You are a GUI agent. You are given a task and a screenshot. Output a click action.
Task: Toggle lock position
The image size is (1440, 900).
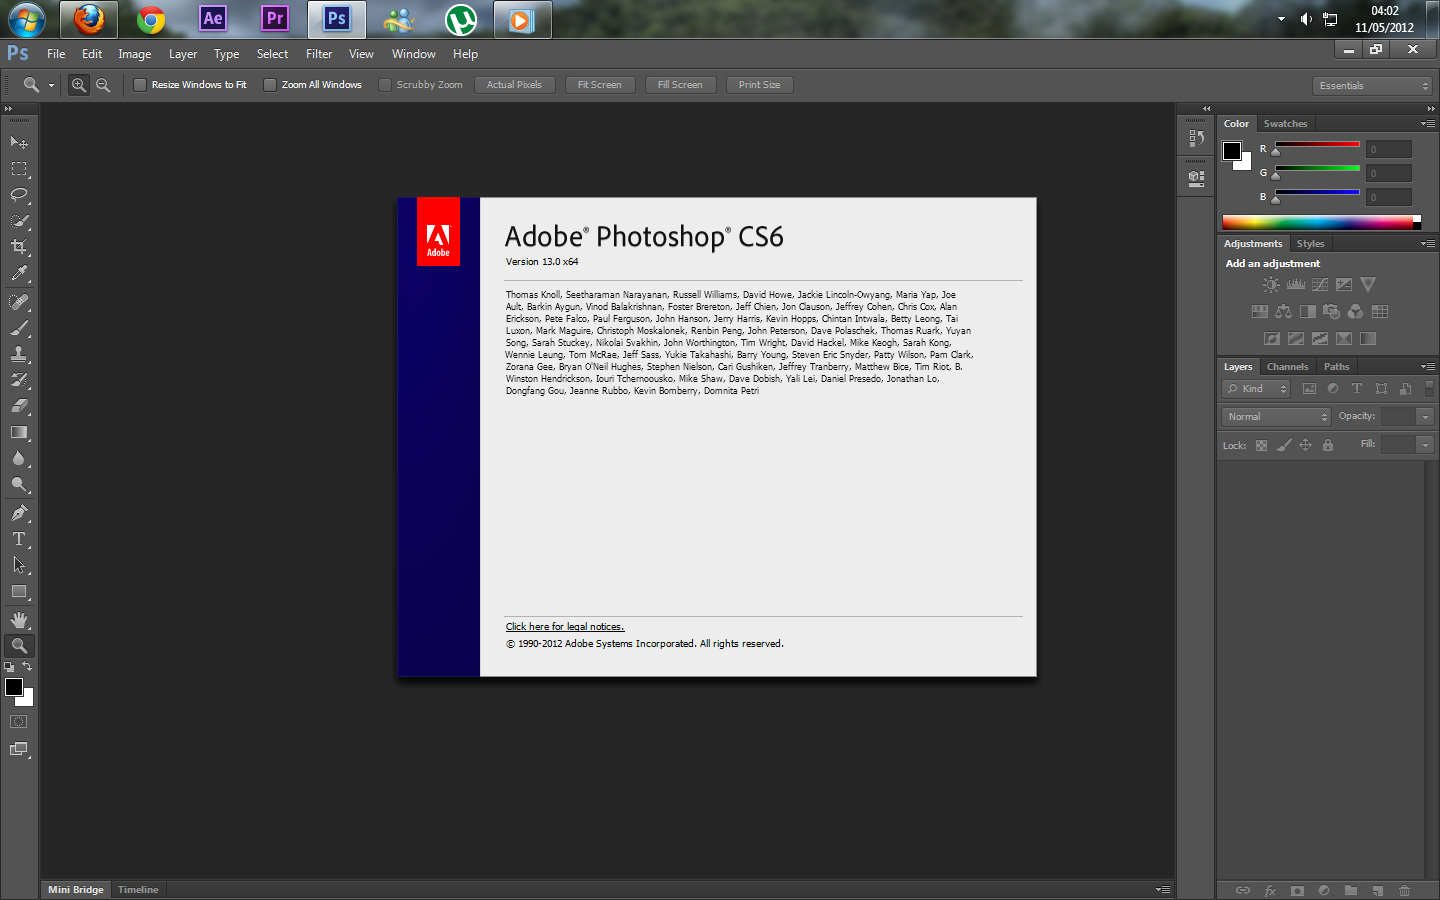pos(1305,445)
